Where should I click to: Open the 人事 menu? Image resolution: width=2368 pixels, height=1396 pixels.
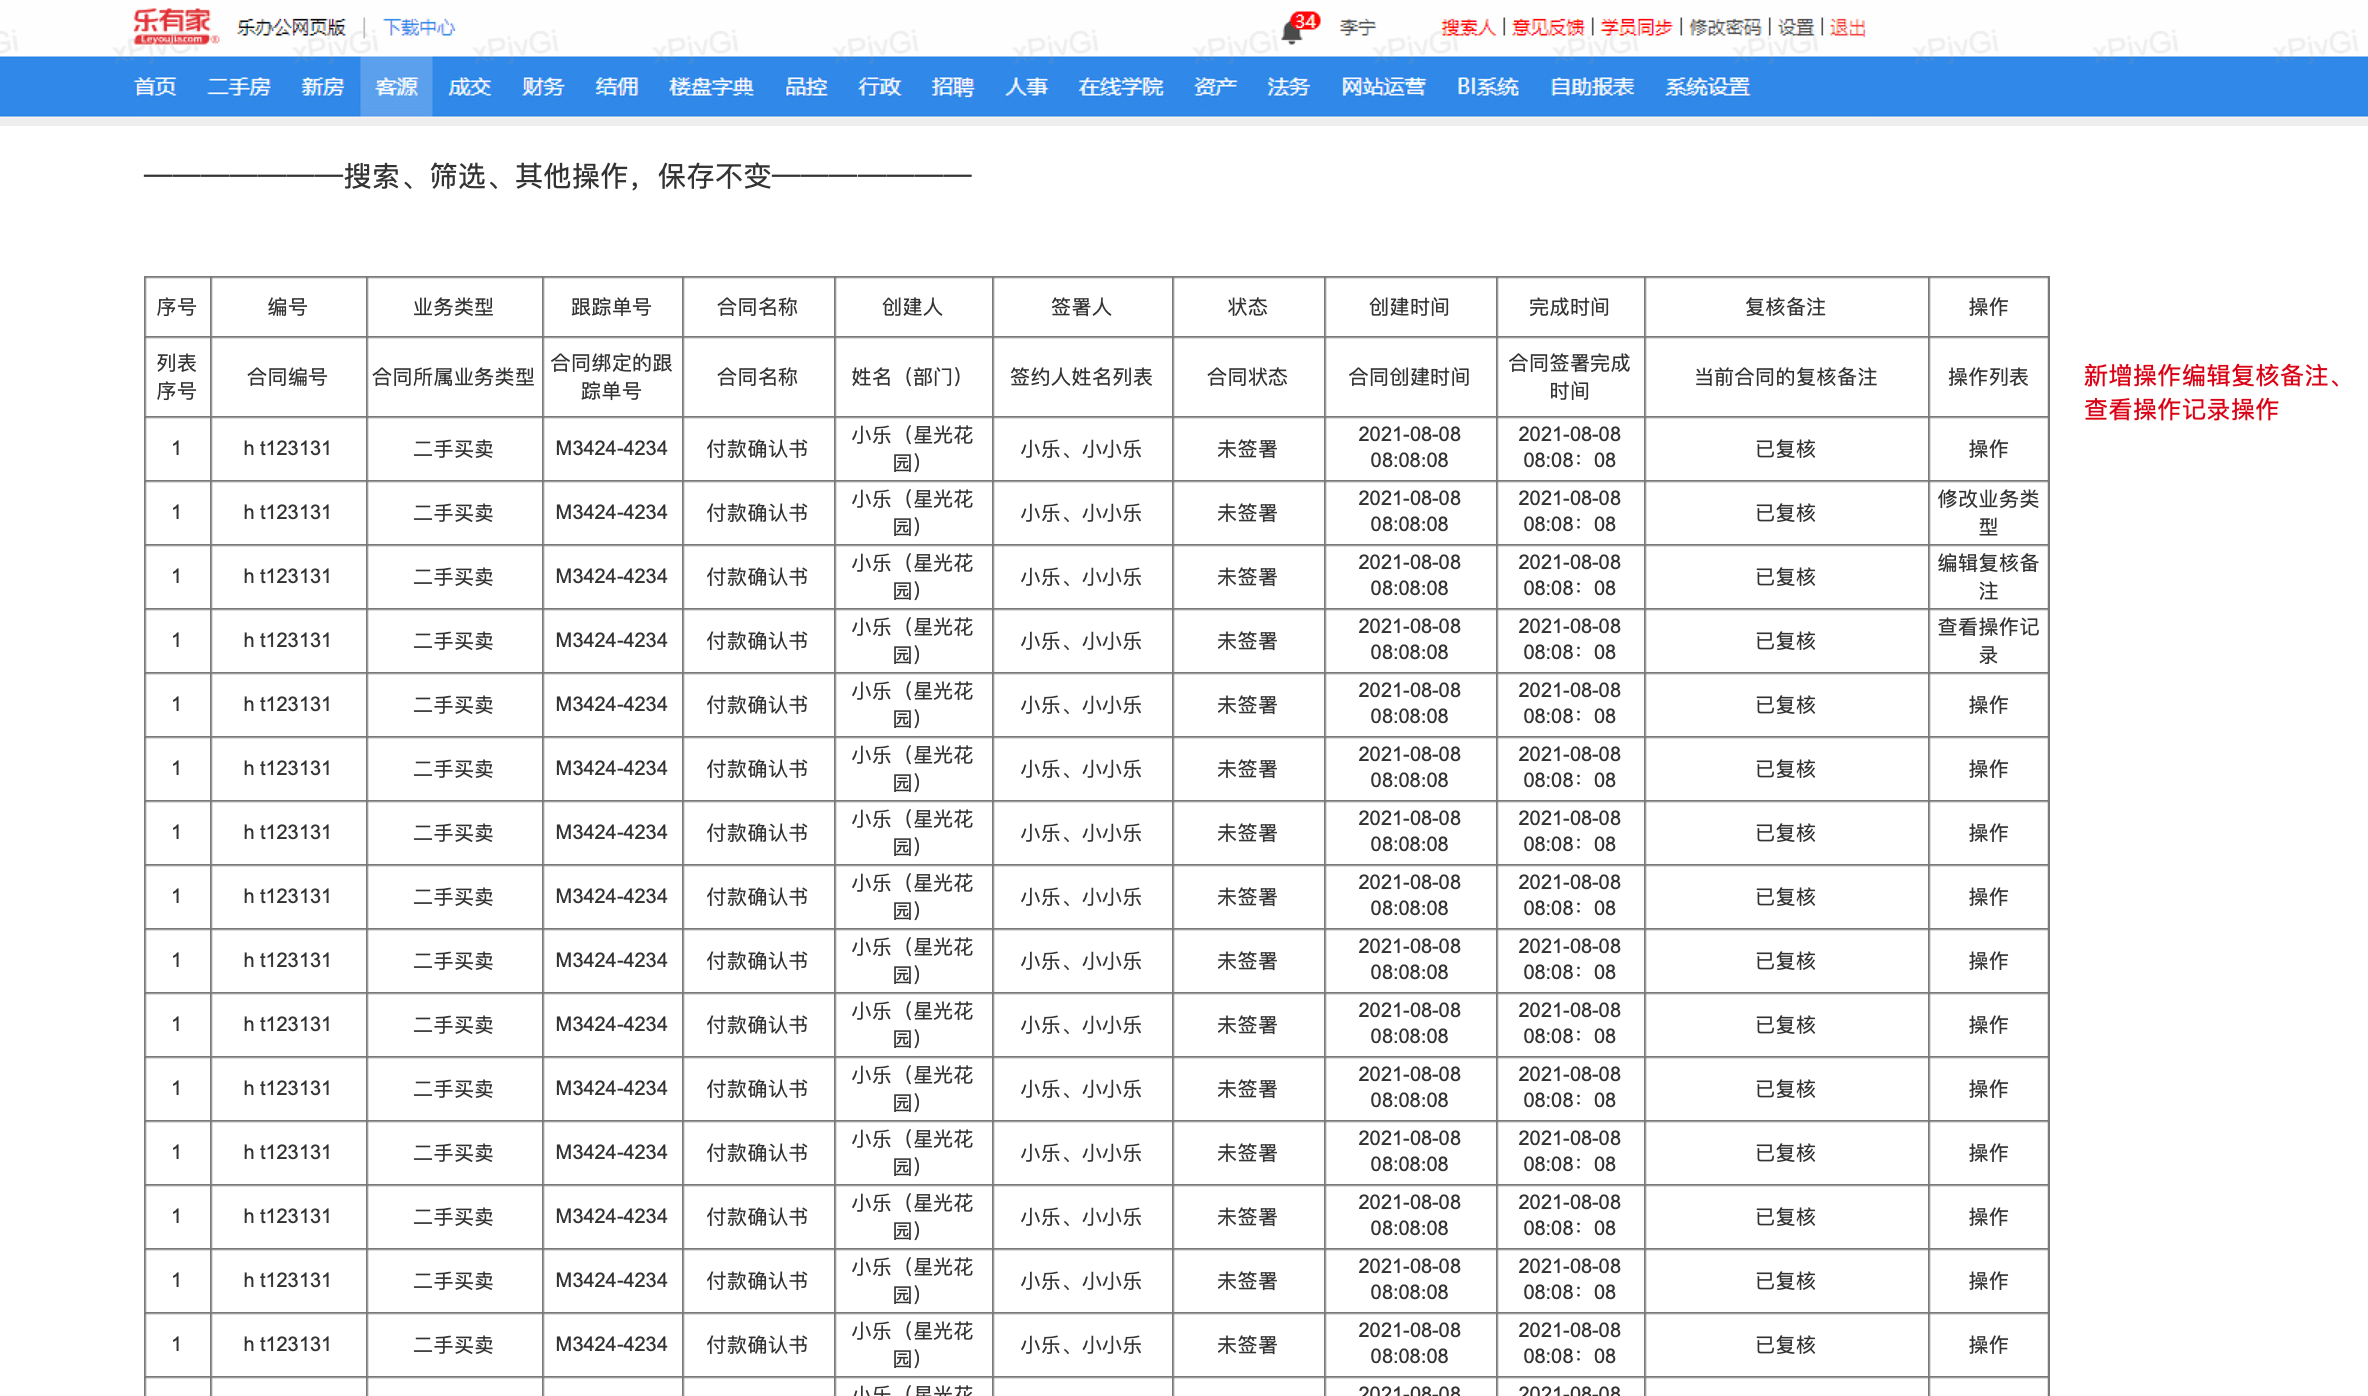1026,87
